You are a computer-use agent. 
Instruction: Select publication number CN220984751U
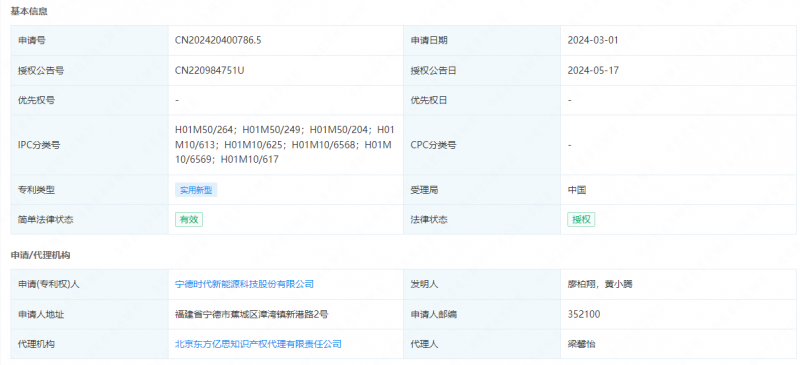click(210, 70)
